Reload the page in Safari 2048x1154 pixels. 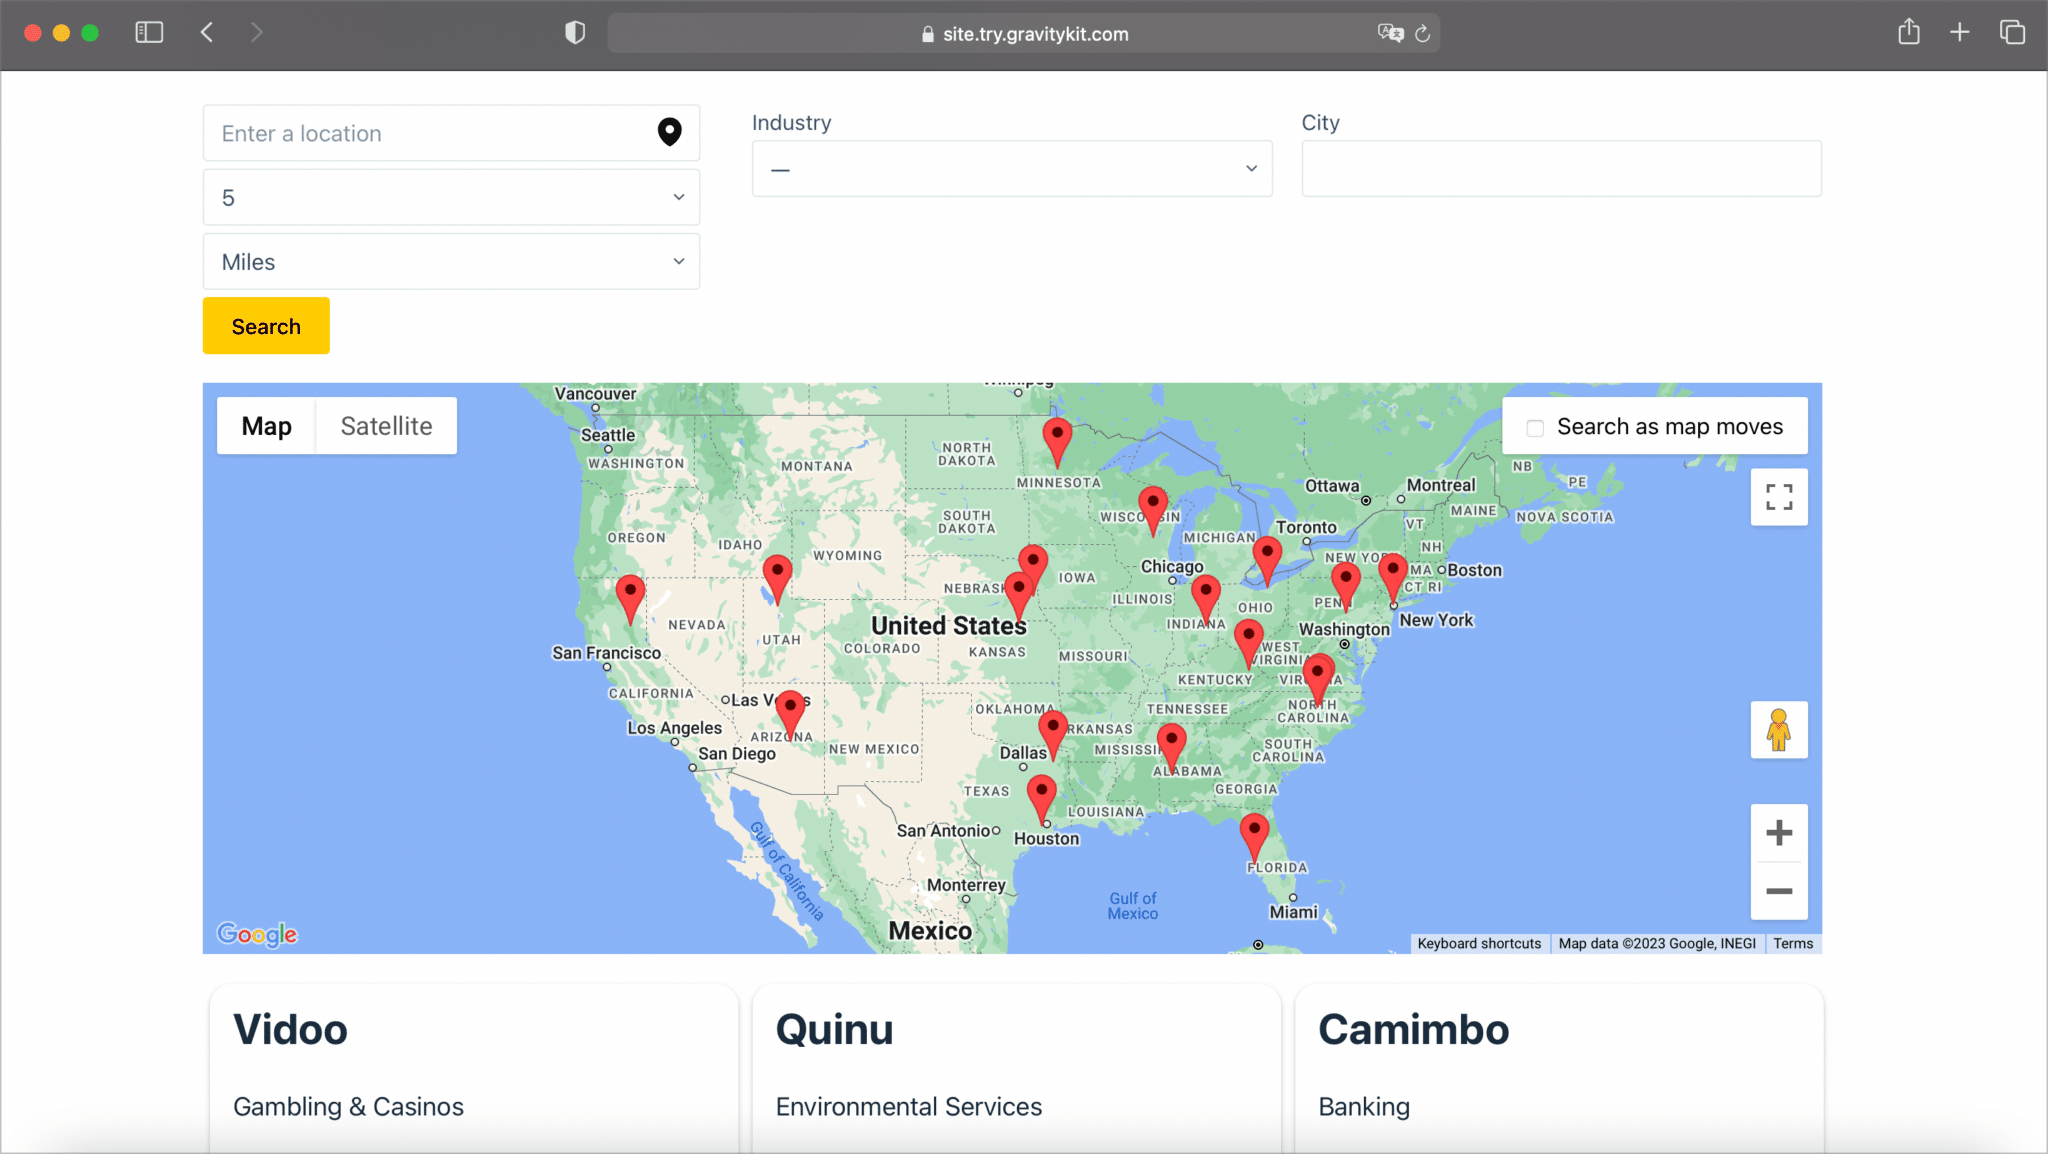(x=1424, y=33)
